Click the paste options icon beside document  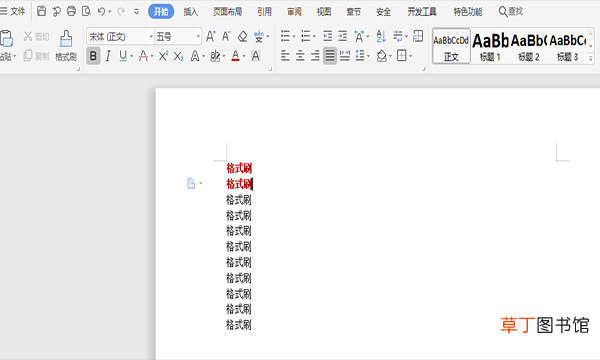[191, 184]
